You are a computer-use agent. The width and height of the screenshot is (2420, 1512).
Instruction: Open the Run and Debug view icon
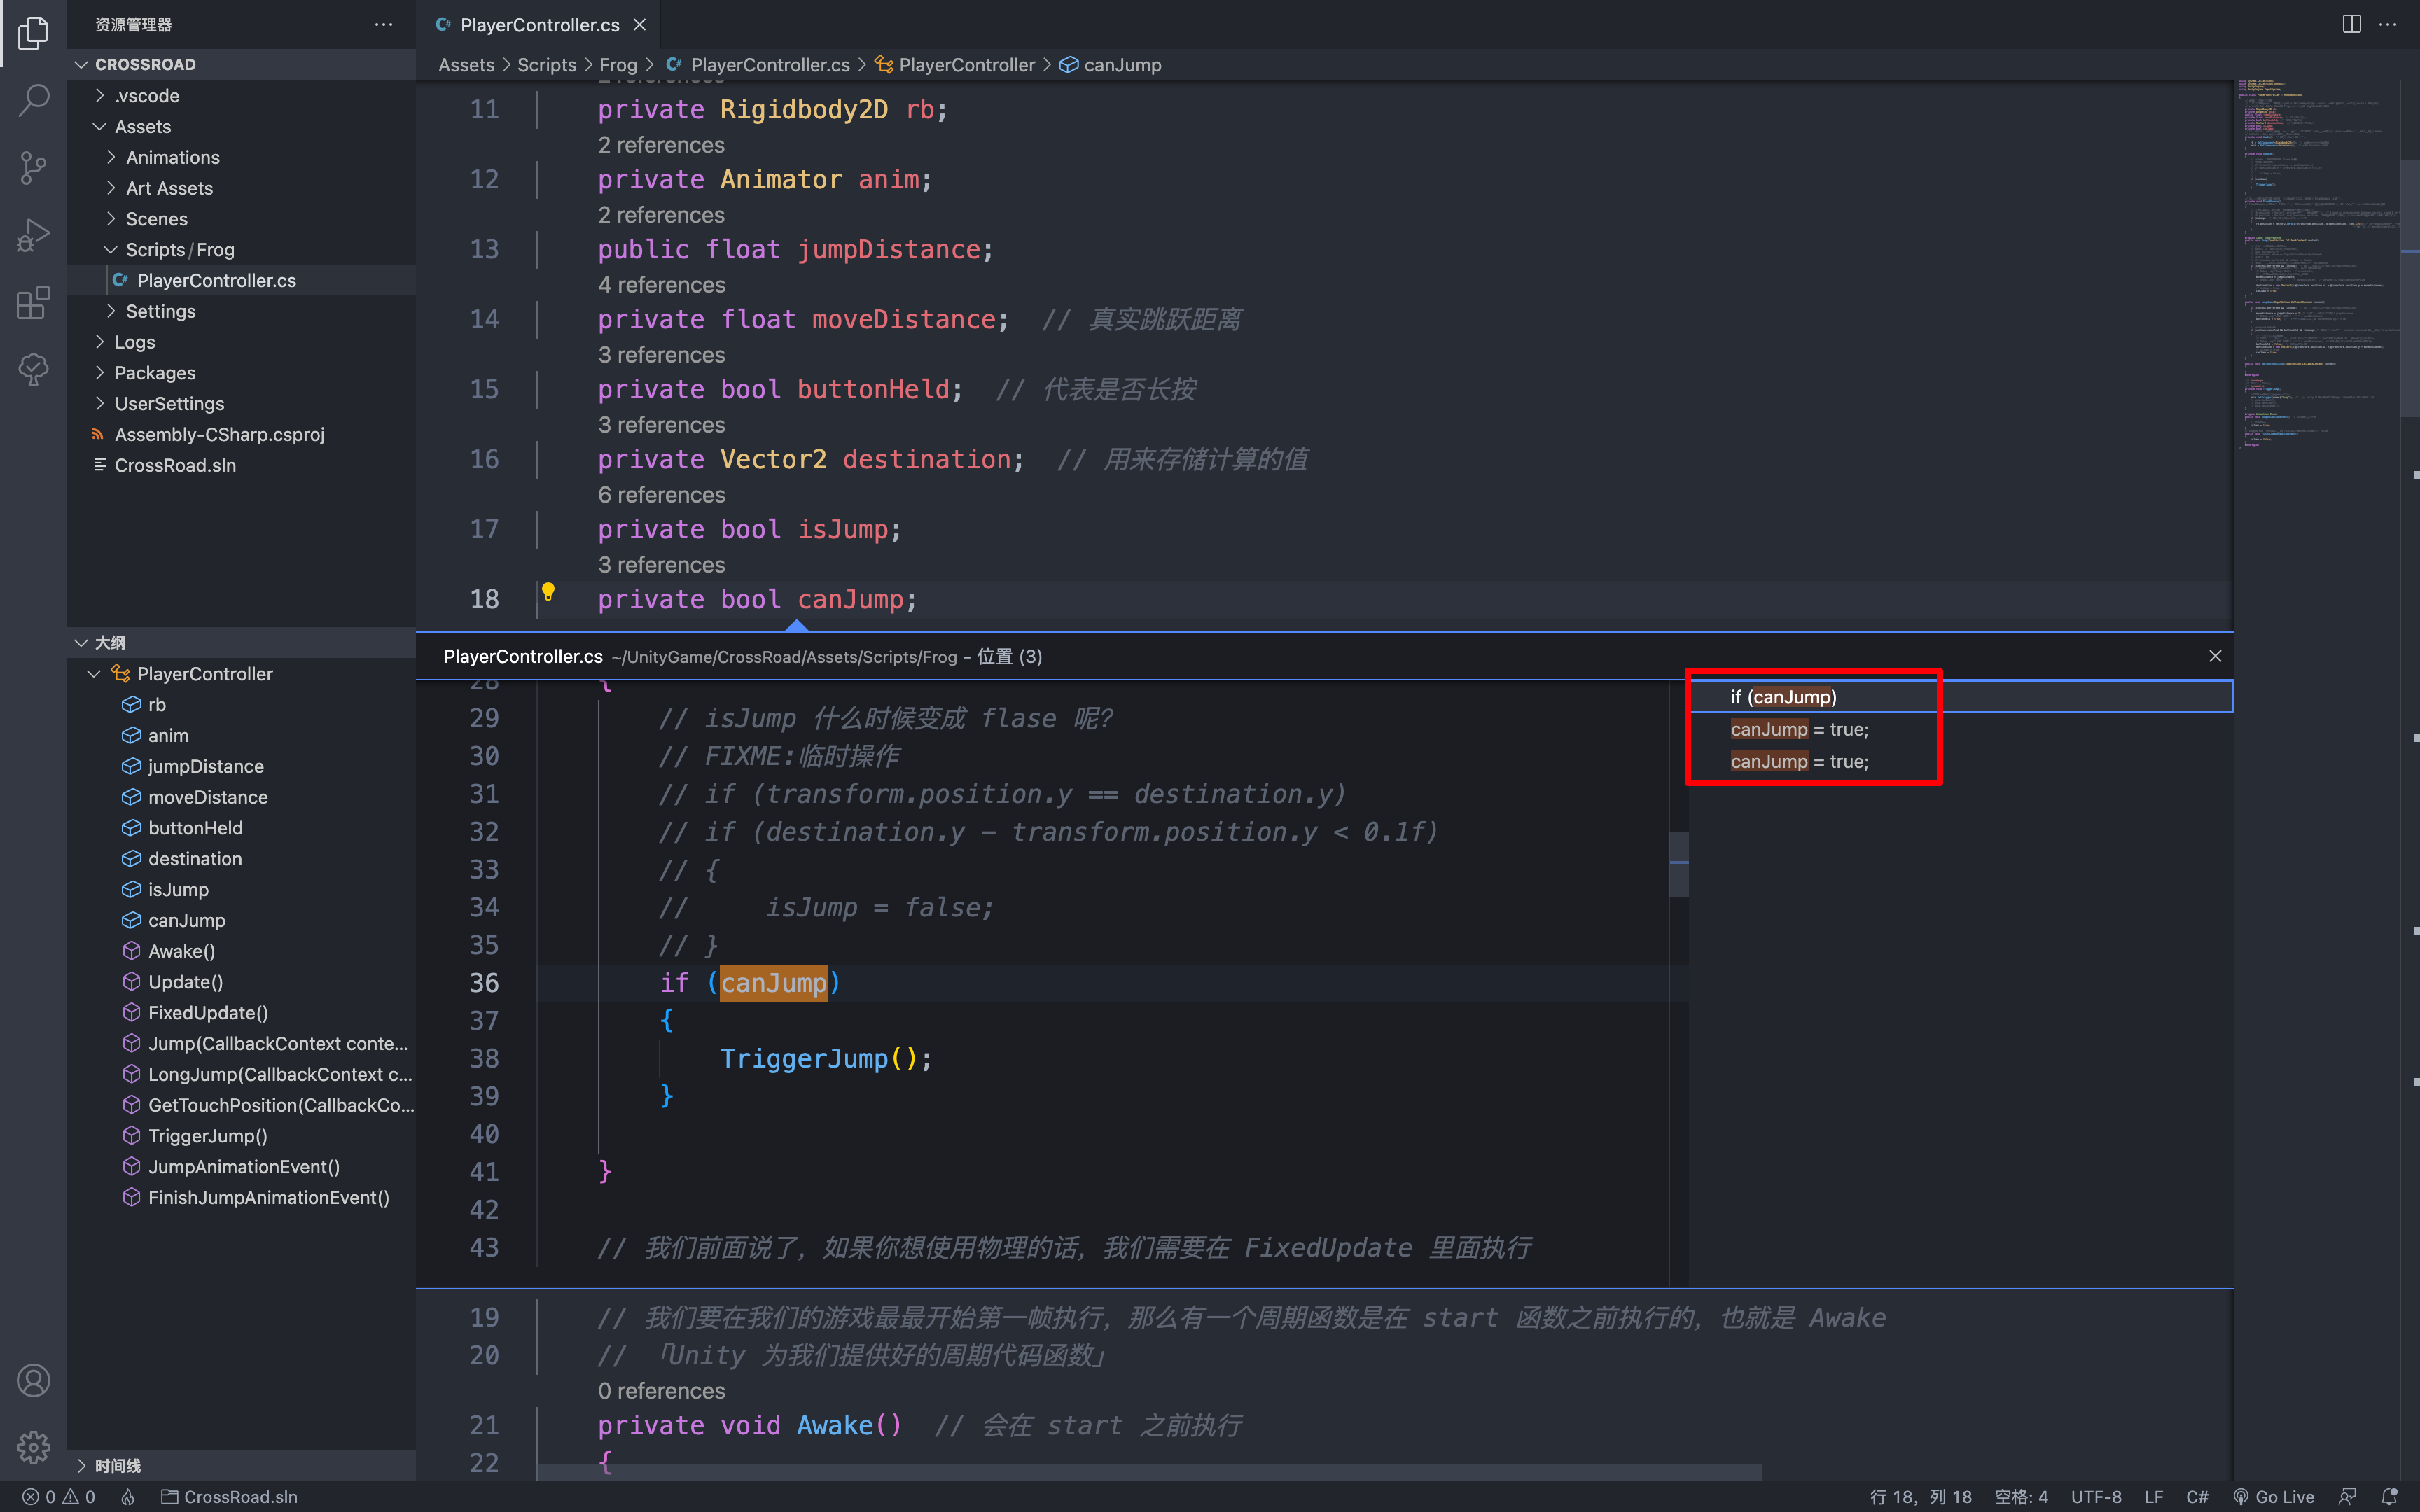33,235
